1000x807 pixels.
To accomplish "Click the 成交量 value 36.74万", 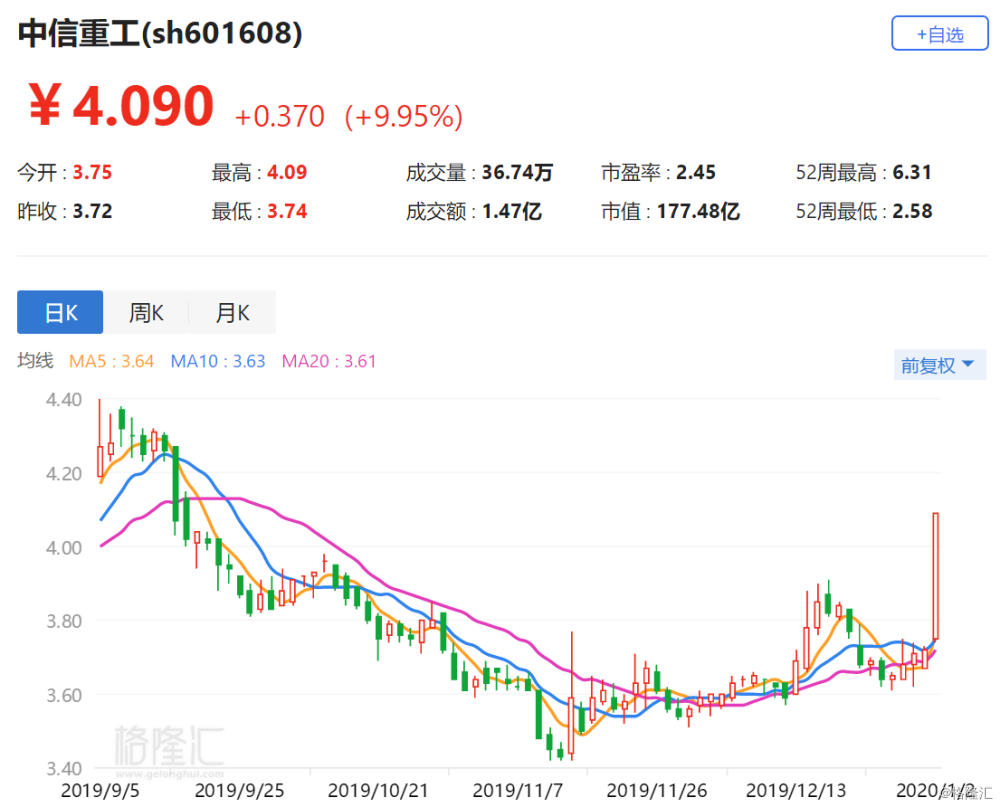I will pos(517,172).
